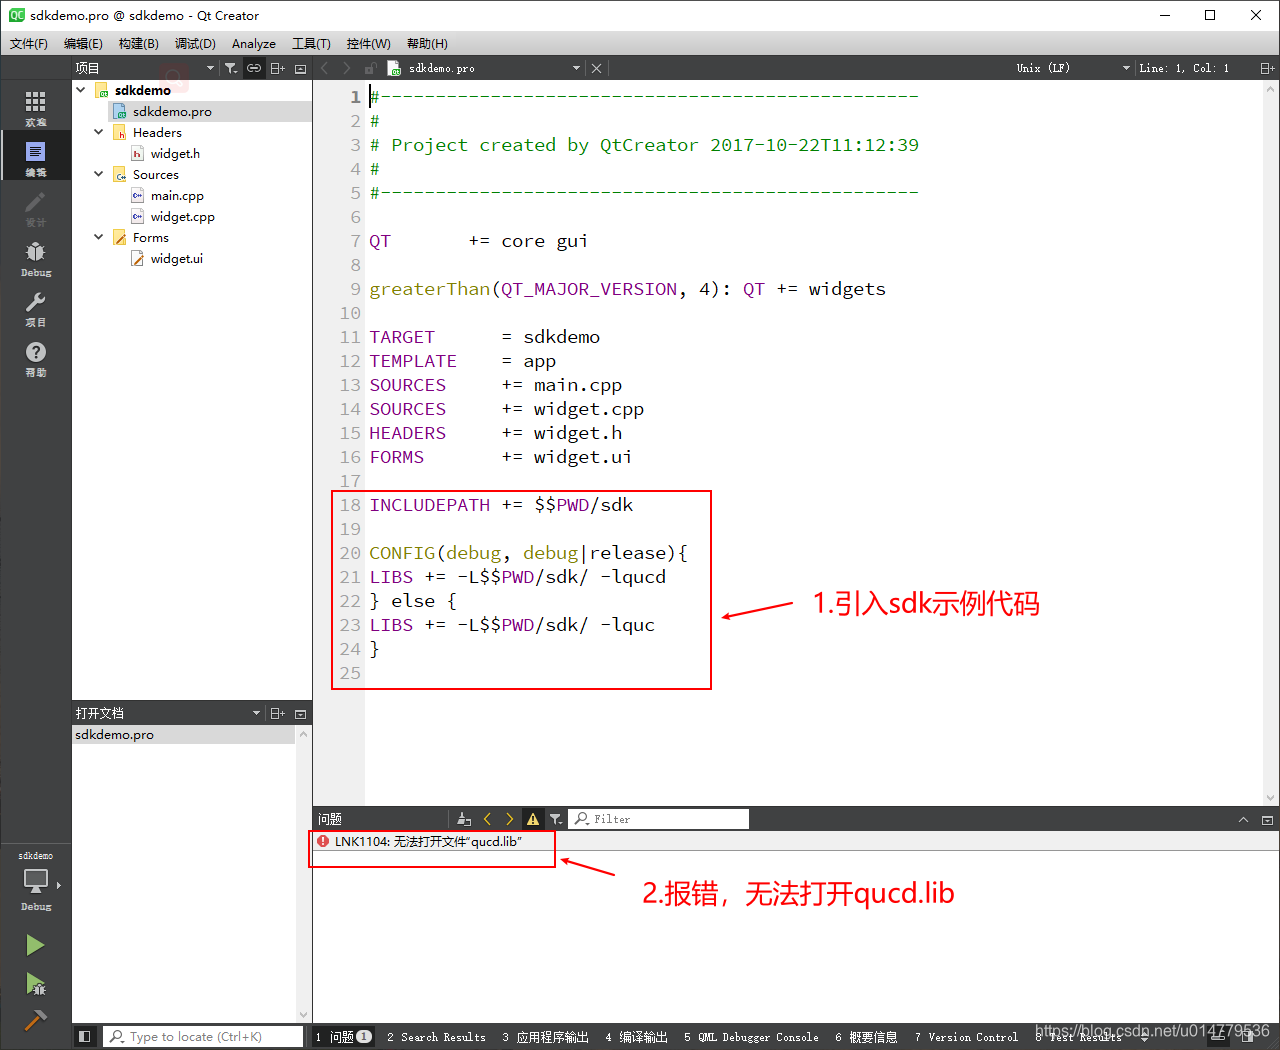Viewport: 1280px width, 1050px height.
Task: Open the Design mode pencil icon
Action: point(35,203)
